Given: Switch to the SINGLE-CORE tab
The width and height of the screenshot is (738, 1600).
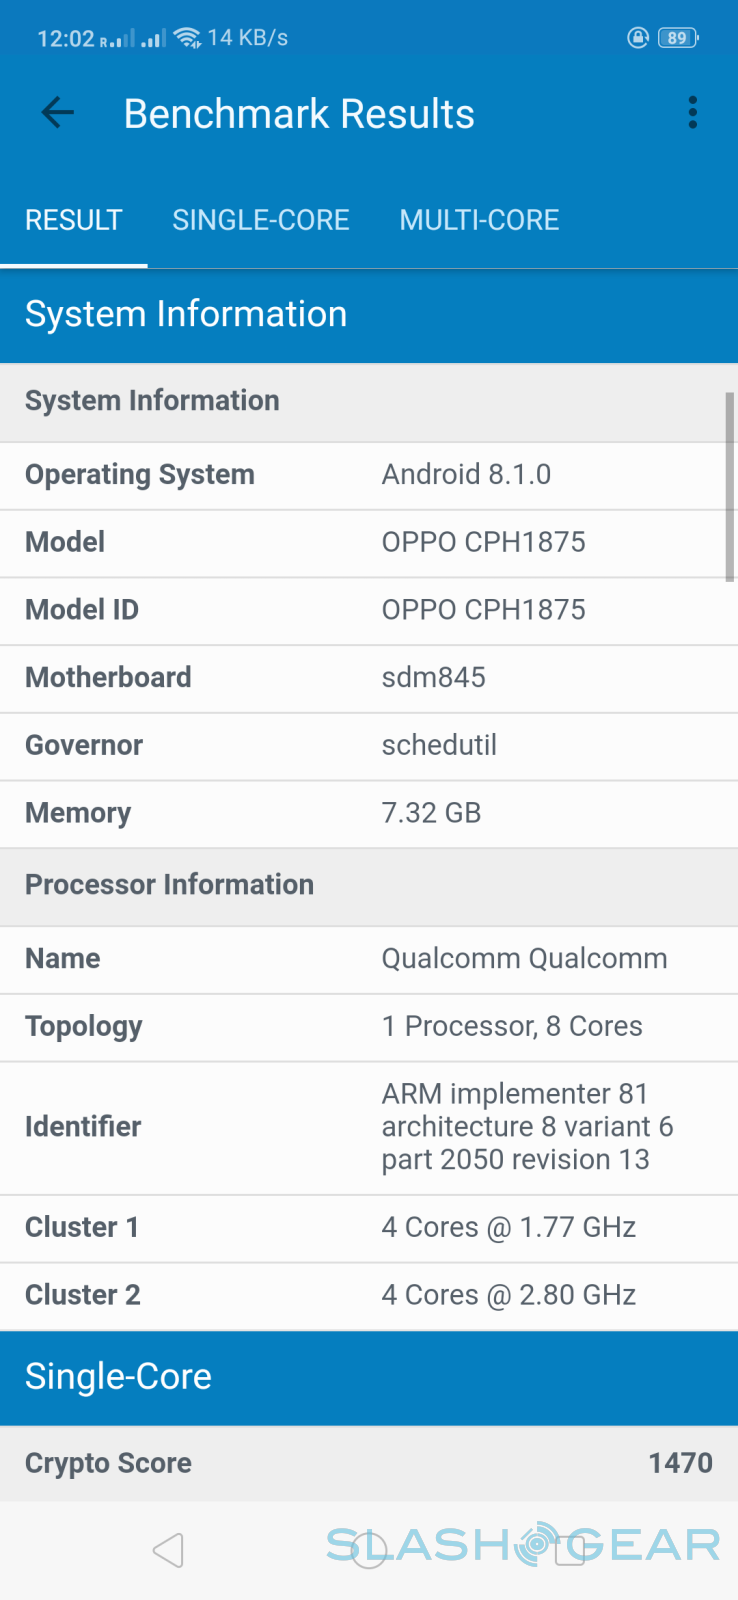Looking at the screenshot, I should pos(260,220).
